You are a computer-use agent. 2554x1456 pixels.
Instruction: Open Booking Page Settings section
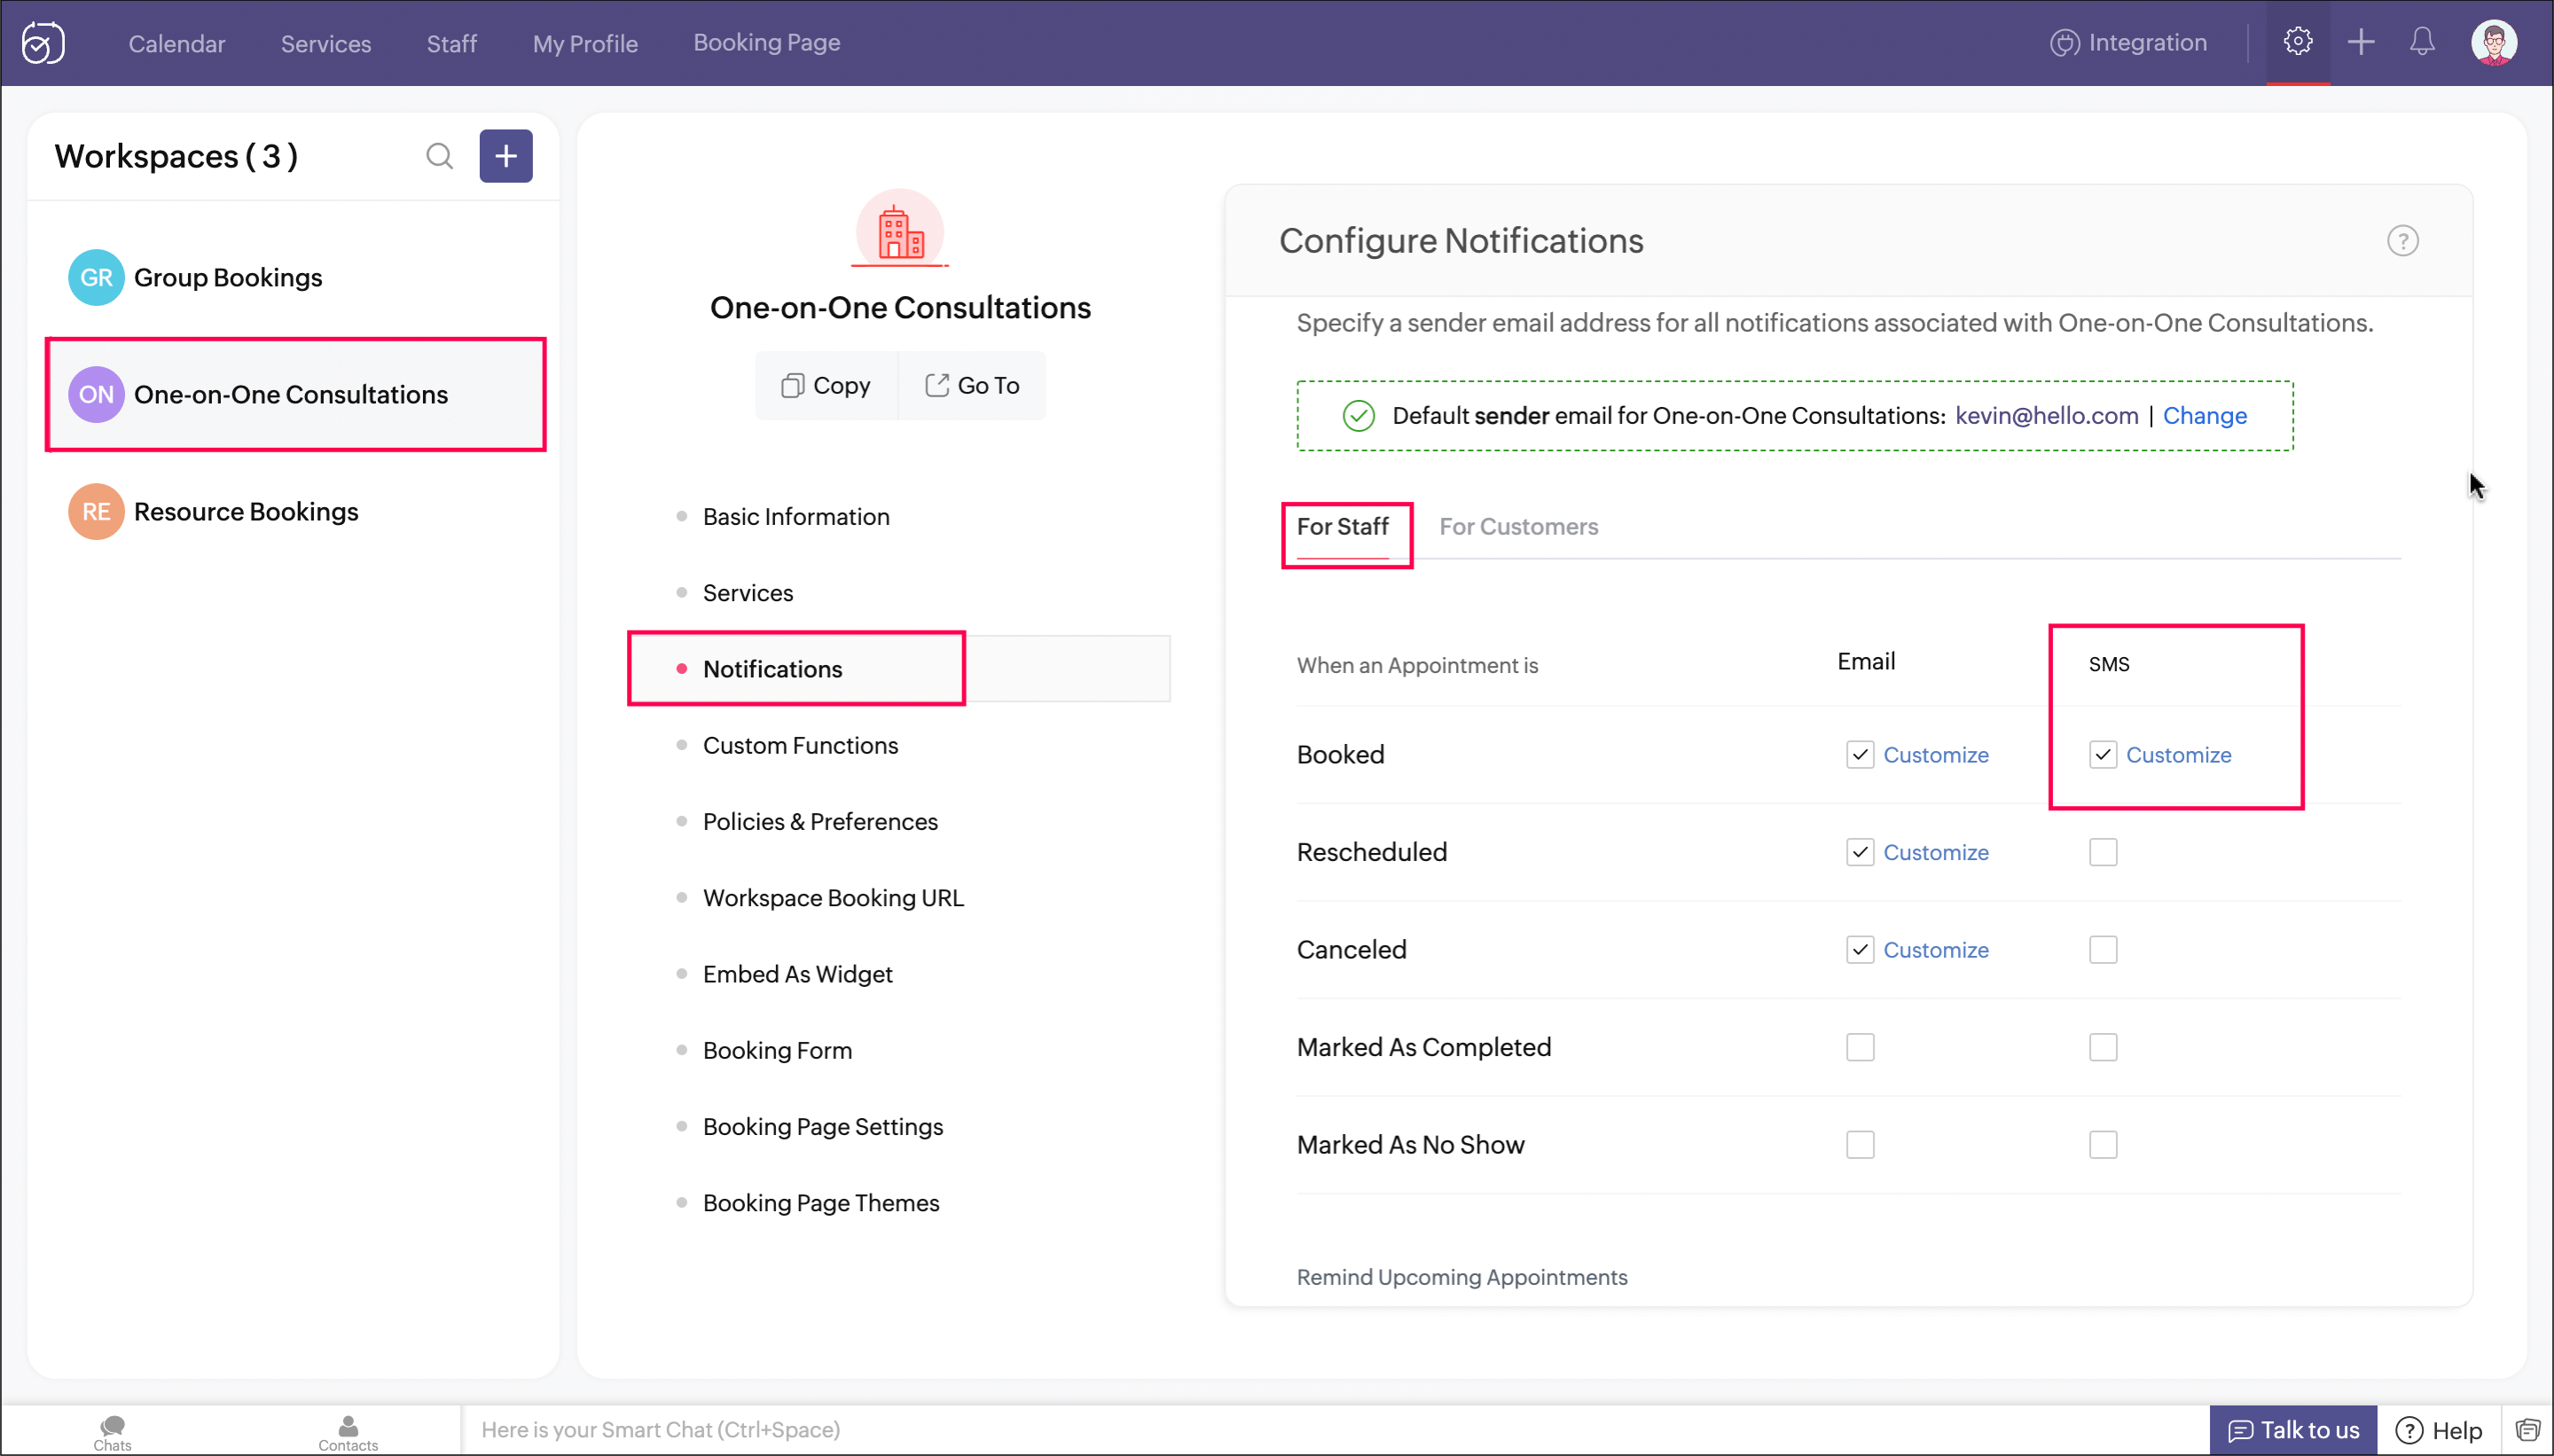[822, 1126]
